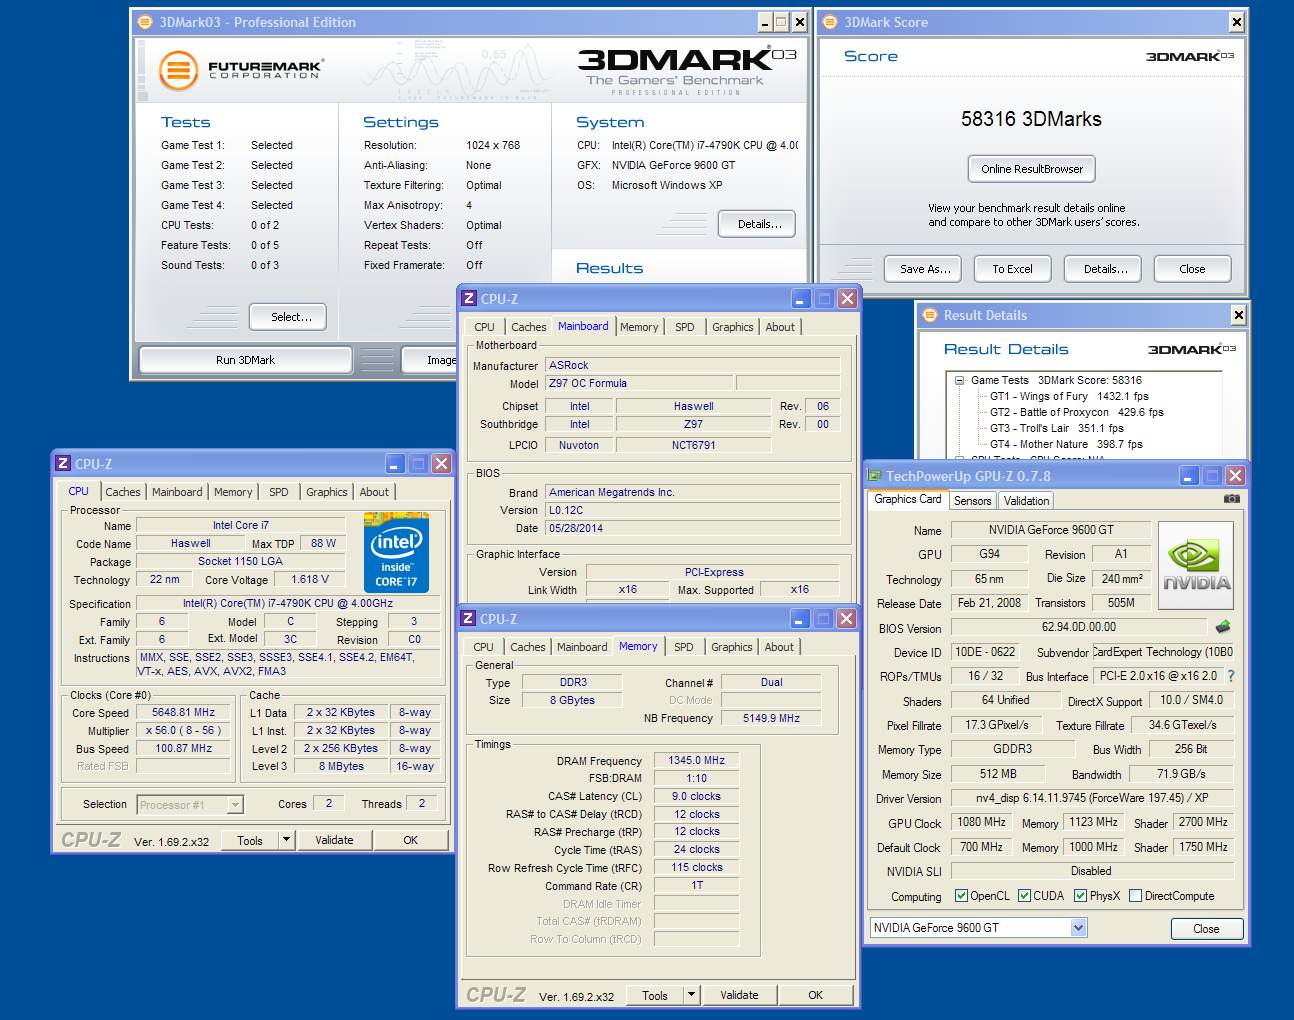1294x1020 pixels.
Task: Toggle the CUDA checkbox
Action: [1024, 896]
